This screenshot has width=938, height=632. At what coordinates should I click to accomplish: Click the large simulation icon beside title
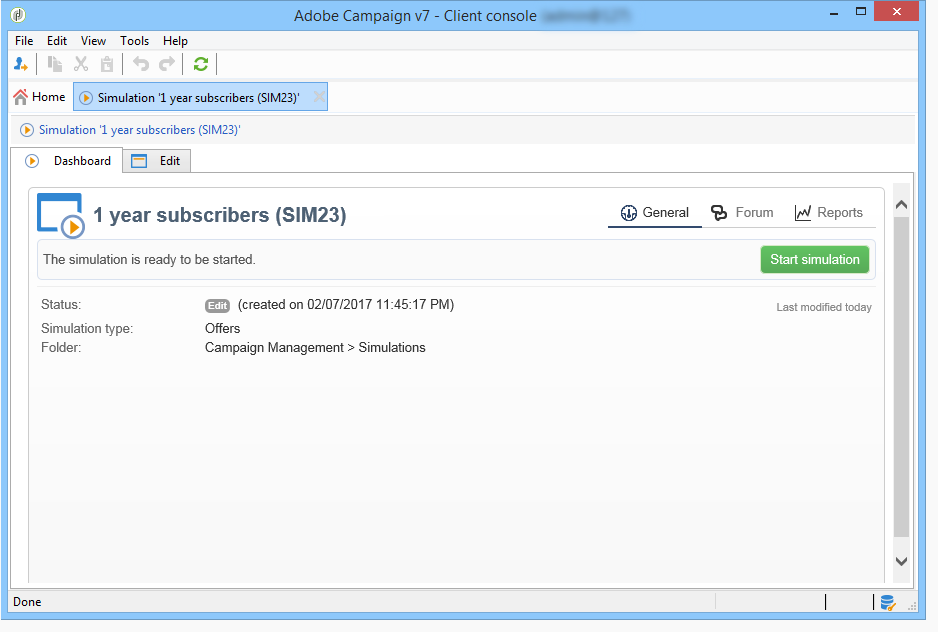[x=60, y=215]
